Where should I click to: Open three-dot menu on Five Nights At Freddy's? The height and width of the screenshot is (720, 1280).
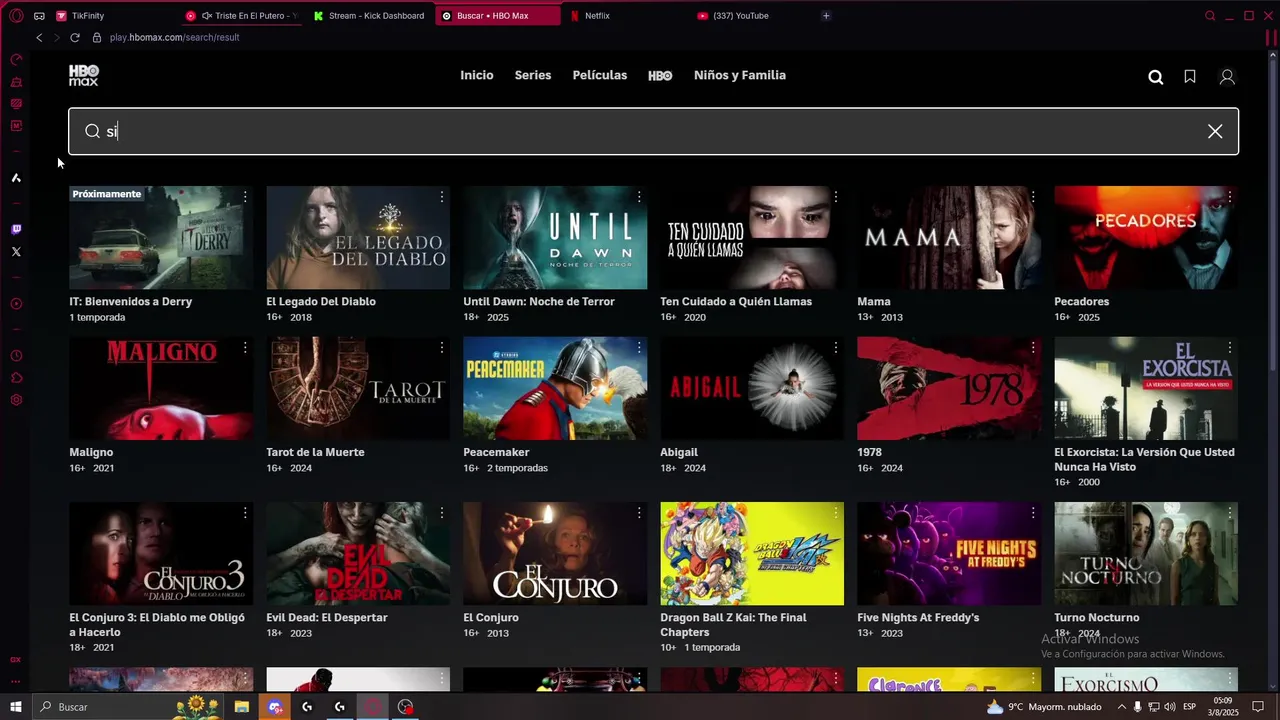(x=1033, y=513)
